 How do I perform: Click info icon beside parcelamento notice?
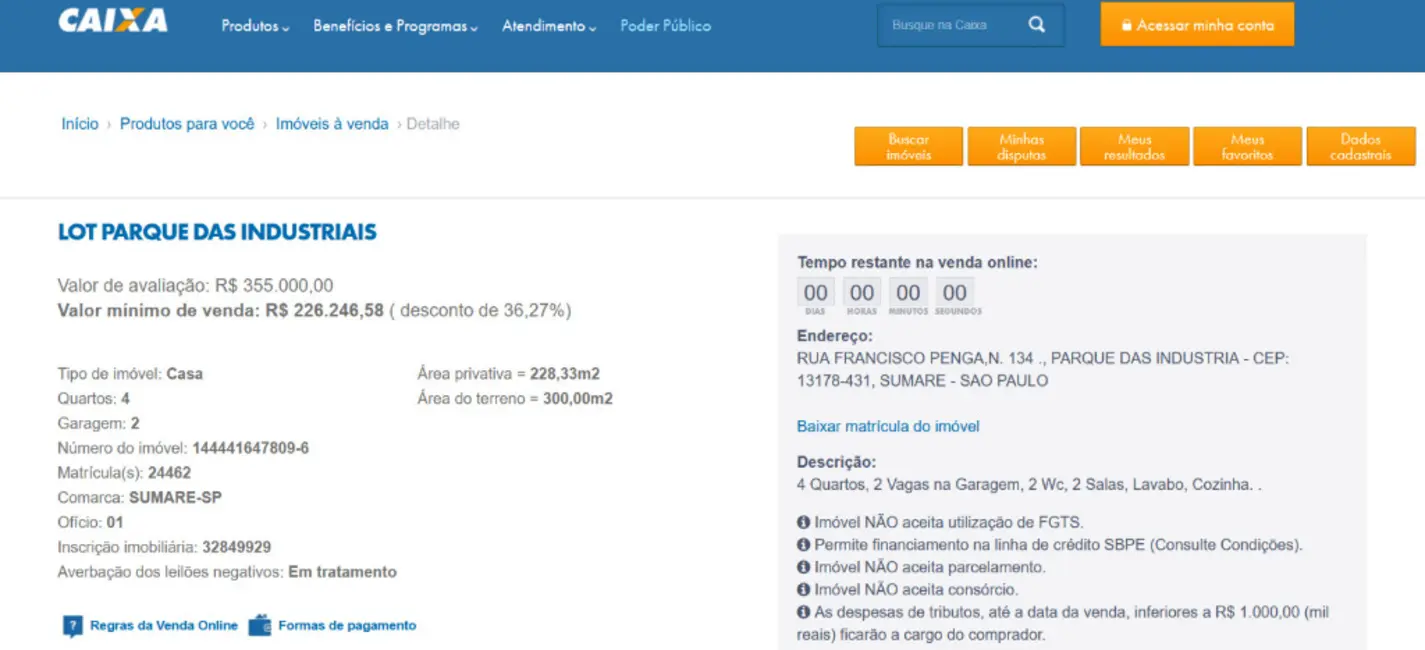(803, 567)
